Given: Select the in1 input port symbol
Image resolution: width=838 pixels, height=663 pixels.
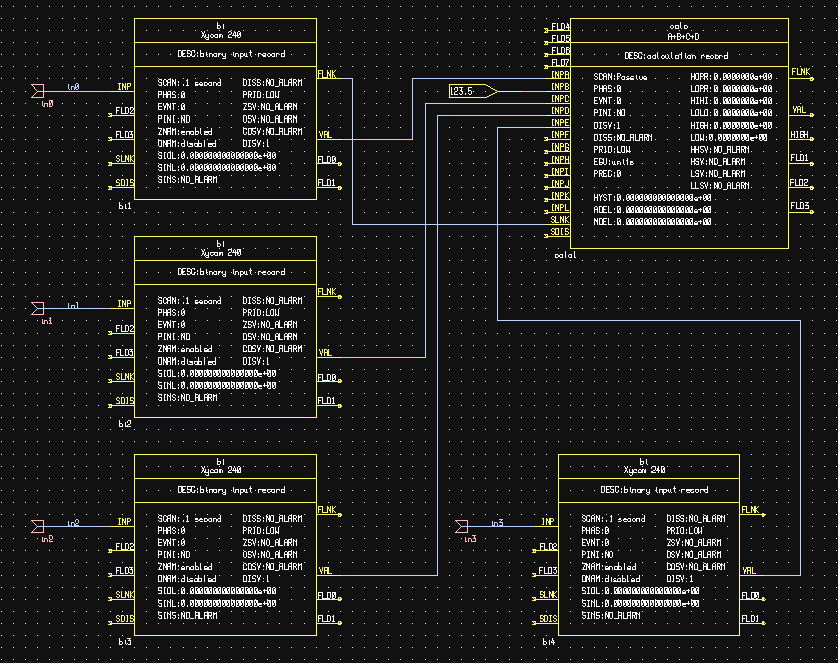Looking at the screenshot, I should coord(37,309).
